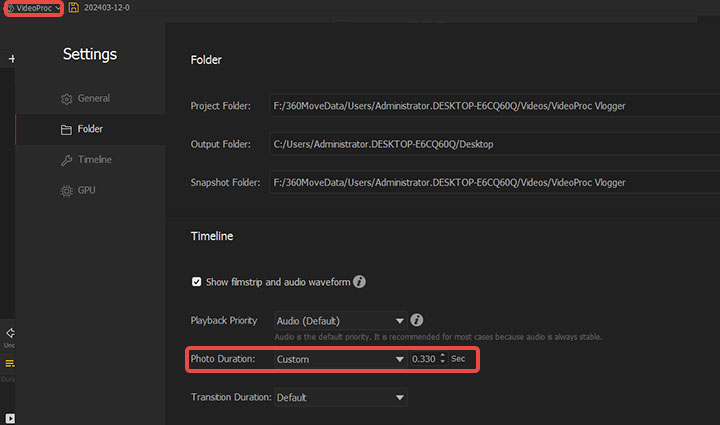Expand the Transition Duration dropdown

(x=340, y=397)
